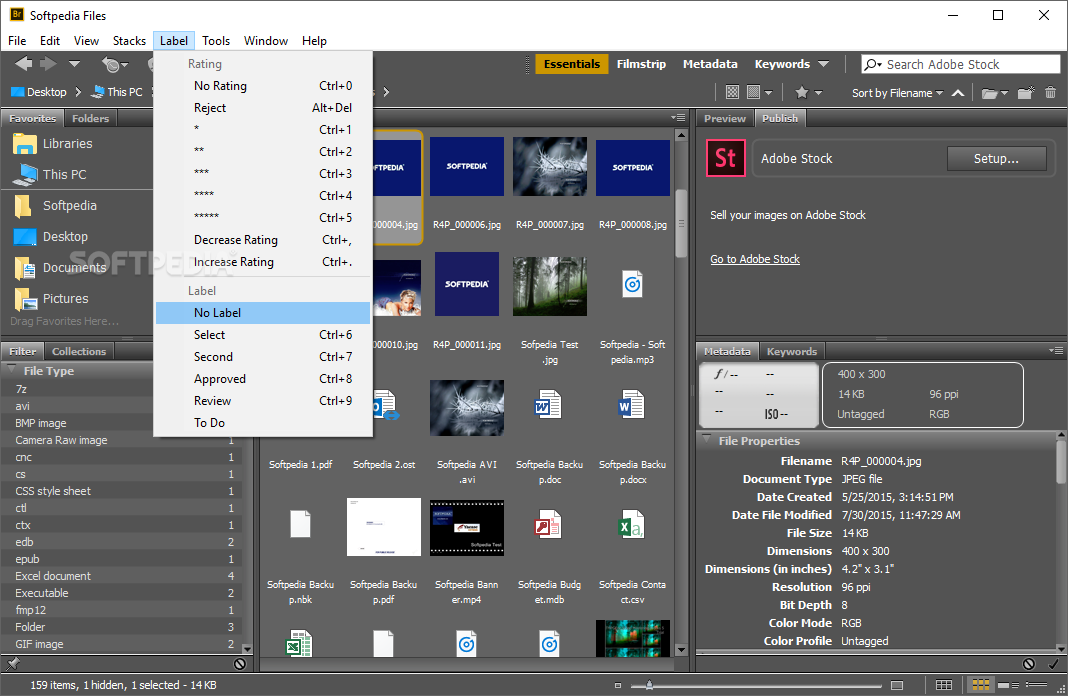Expand the workspace switcher dropdown arrow
The height and width of the screenshot is (696, 1068).
823,64
